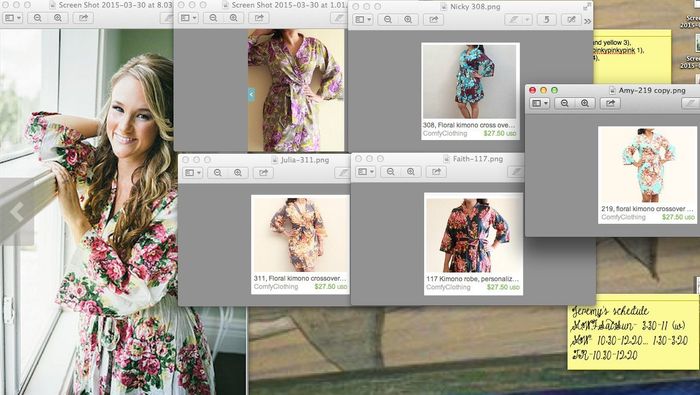Click the $27.50 price on the 308 listing
The height and width of the screenshot is (395, 700).
click(x=500, y=133)
